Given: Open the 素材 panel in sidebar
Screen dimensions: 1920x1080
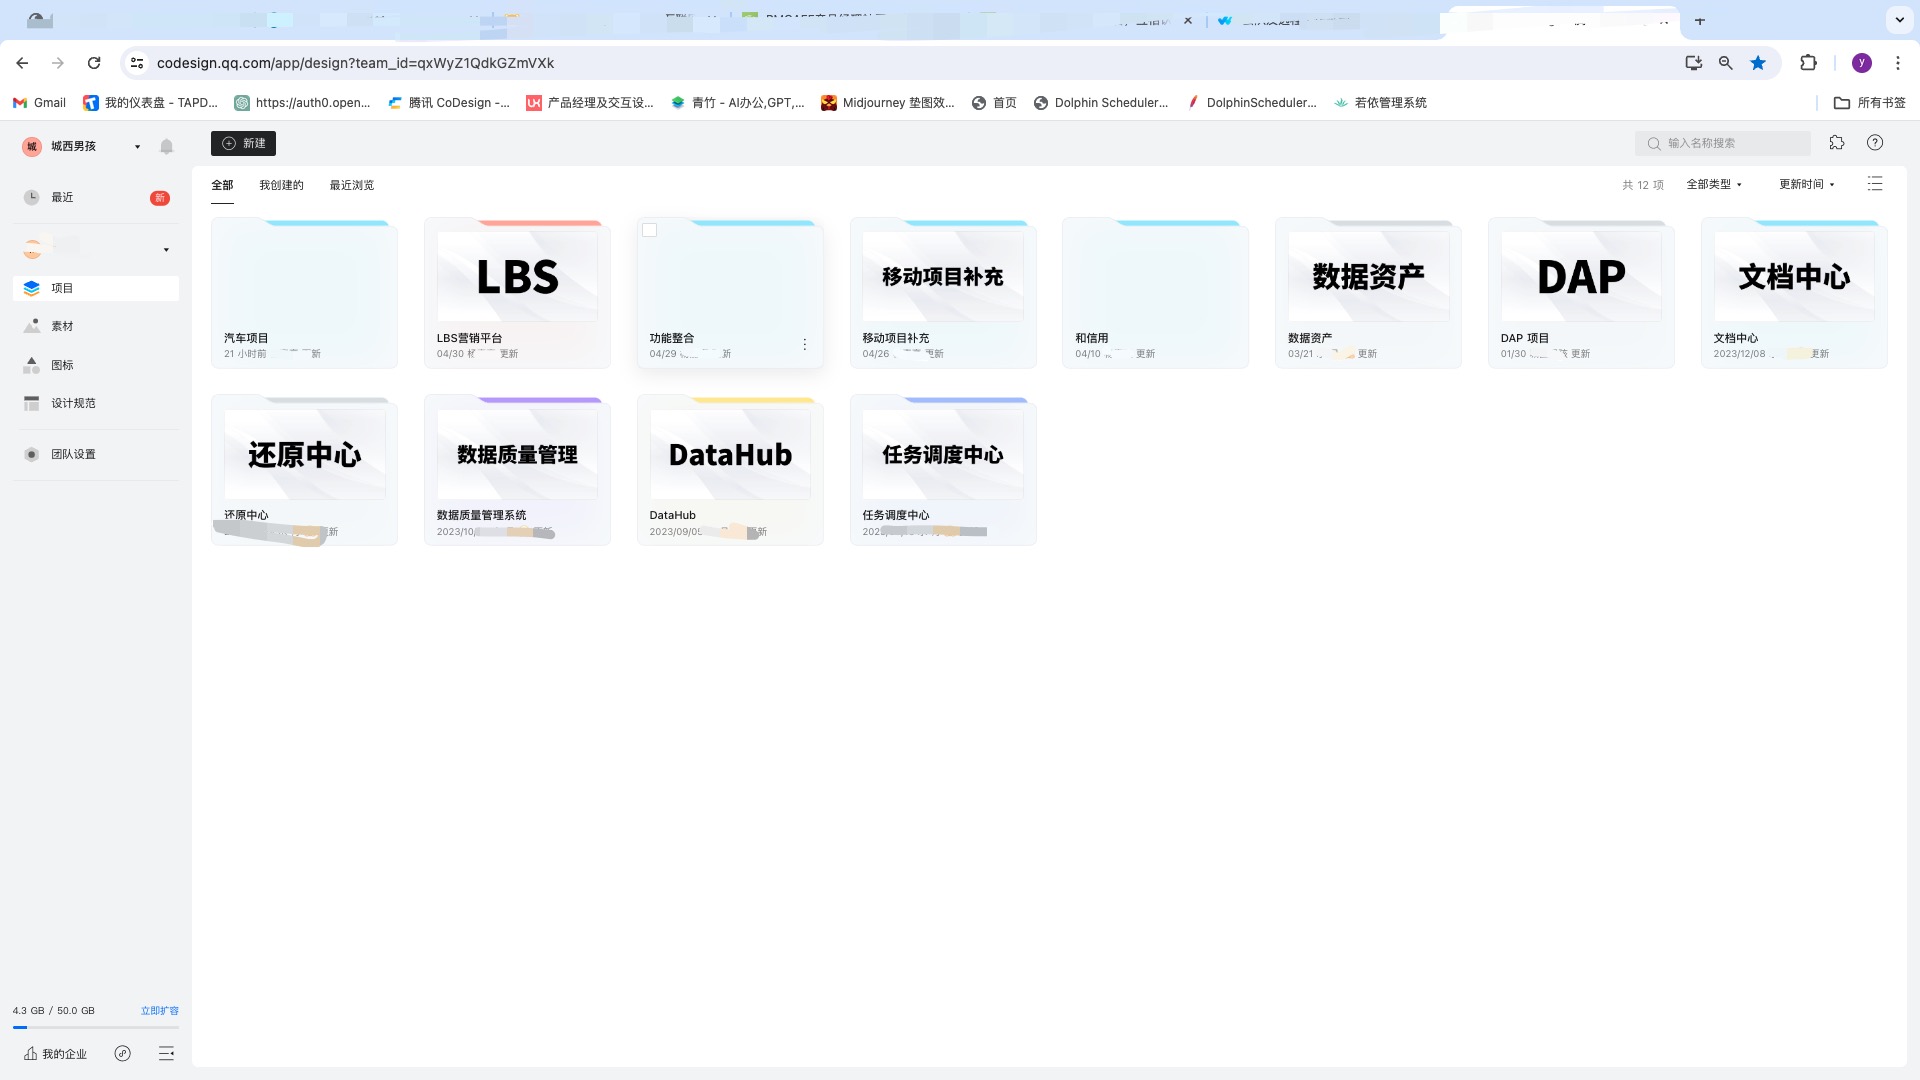Looking at the screenshot, I should (62, 325).
